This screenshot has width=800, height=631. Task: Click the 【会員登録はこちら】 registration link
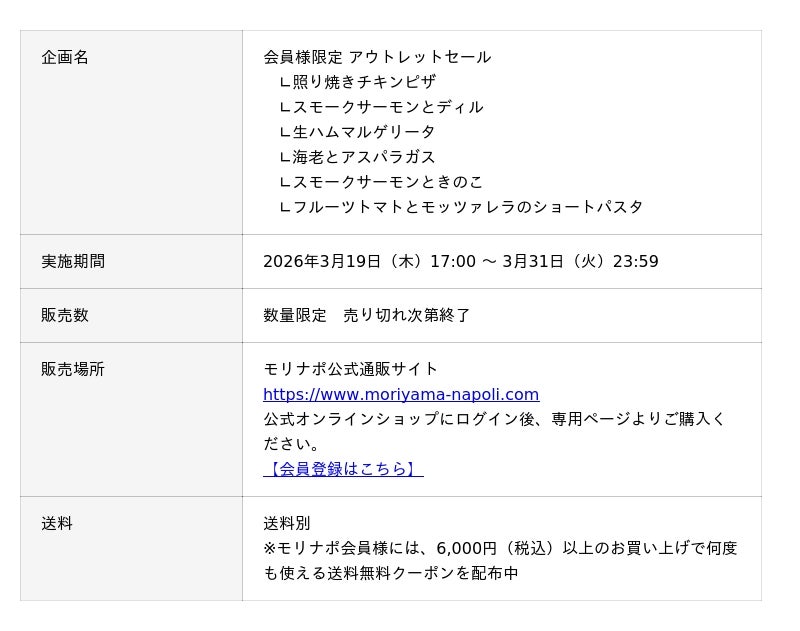point(343,469)
